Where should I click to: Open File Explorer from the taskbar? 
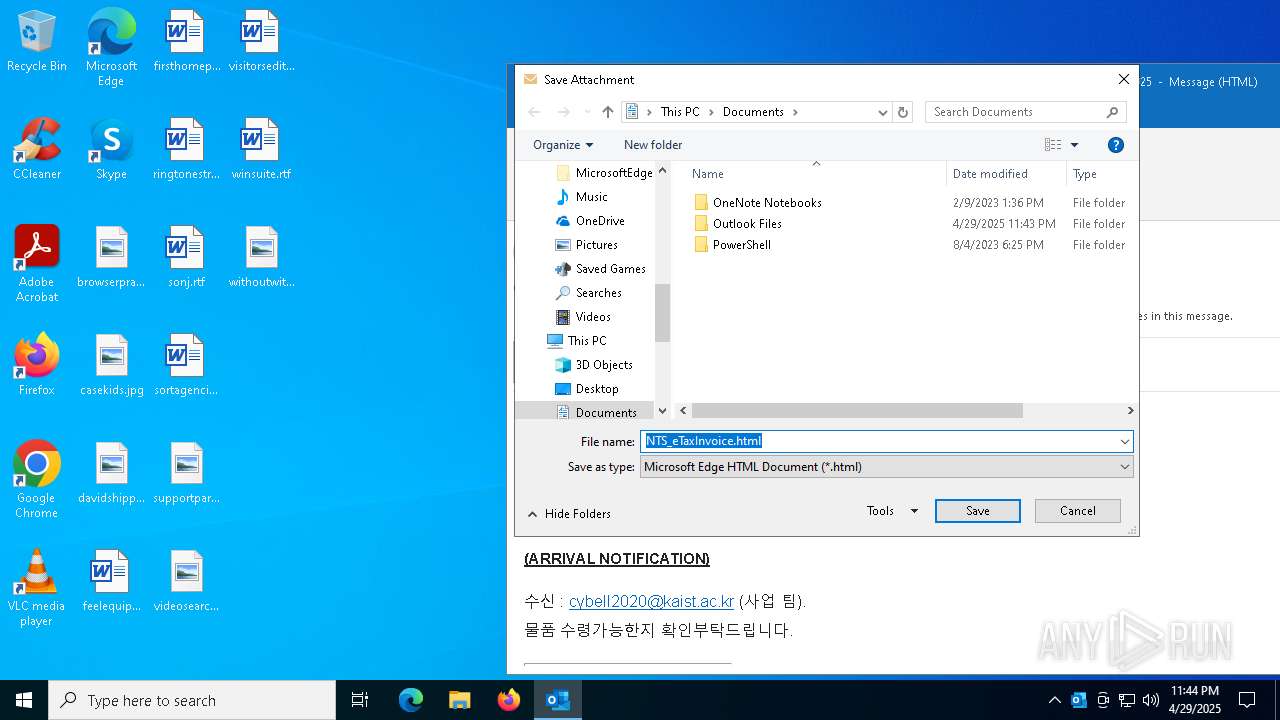click(460, 700)
